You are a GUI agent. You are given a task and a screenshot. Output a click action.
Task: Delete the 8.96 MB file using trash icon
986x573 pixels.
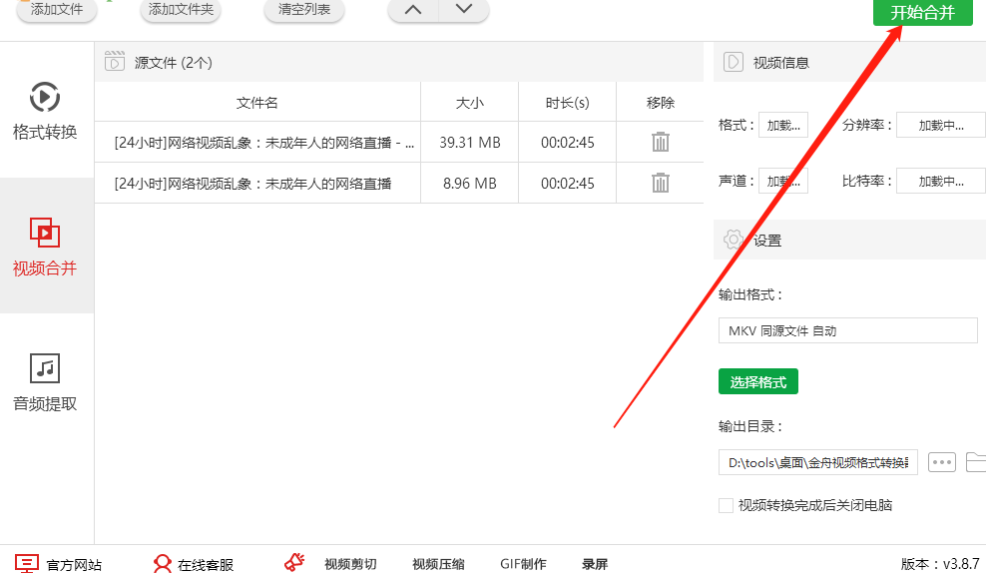(660, 183)
